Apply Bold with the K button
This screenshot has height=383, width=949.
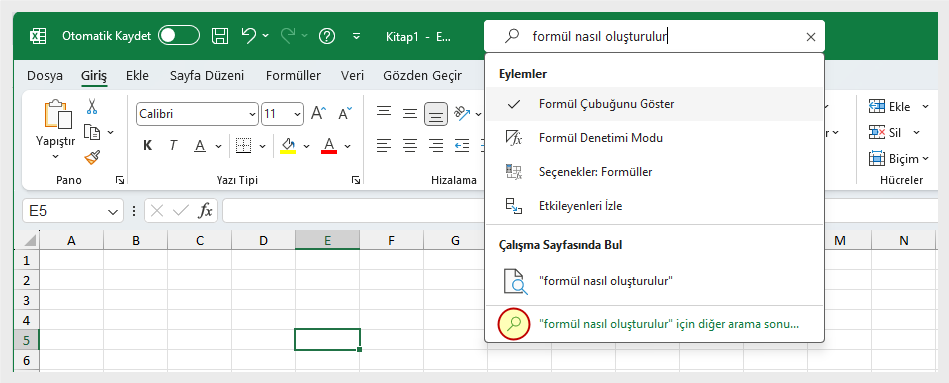(x=147, y=145)
